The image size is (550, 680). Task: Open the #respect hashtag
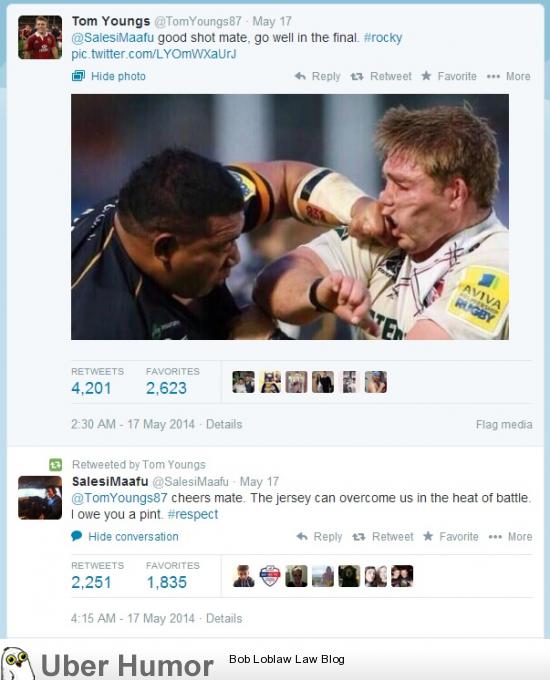[193, 514]
